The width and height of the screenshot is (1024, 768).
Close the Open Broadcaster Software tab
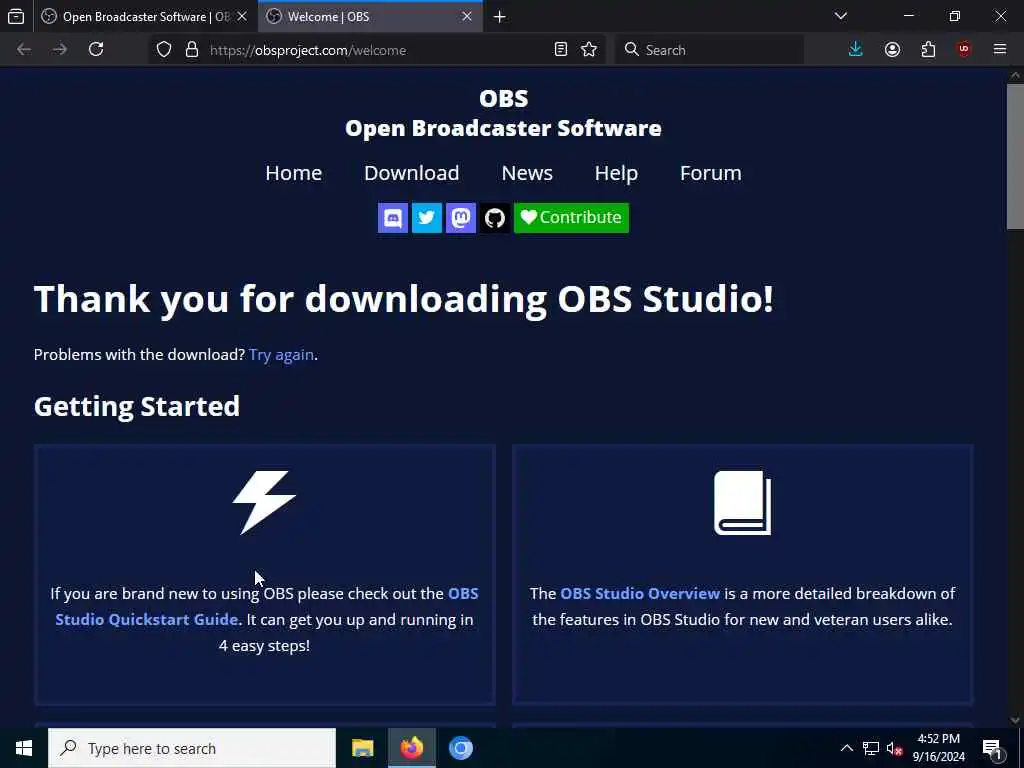(x=242, y=17)
